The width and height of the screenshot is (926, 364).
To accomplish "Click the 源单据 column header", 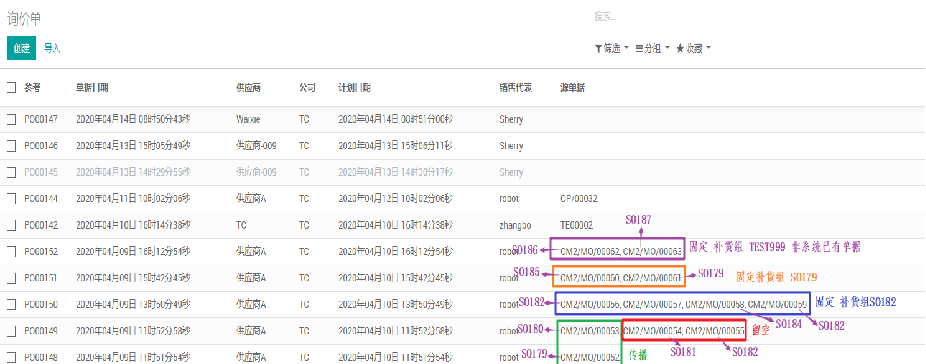I will coord(572,88).
